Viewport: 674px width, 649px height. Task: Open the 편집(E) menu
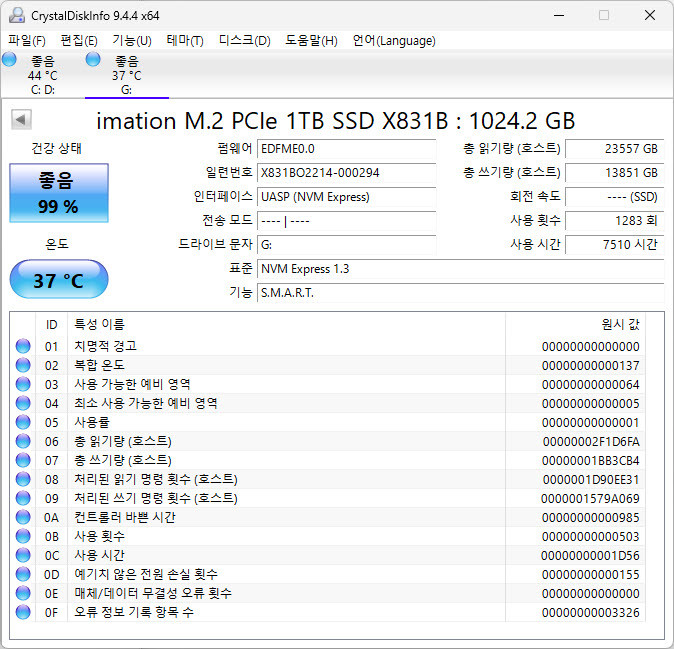pos(79,41)
